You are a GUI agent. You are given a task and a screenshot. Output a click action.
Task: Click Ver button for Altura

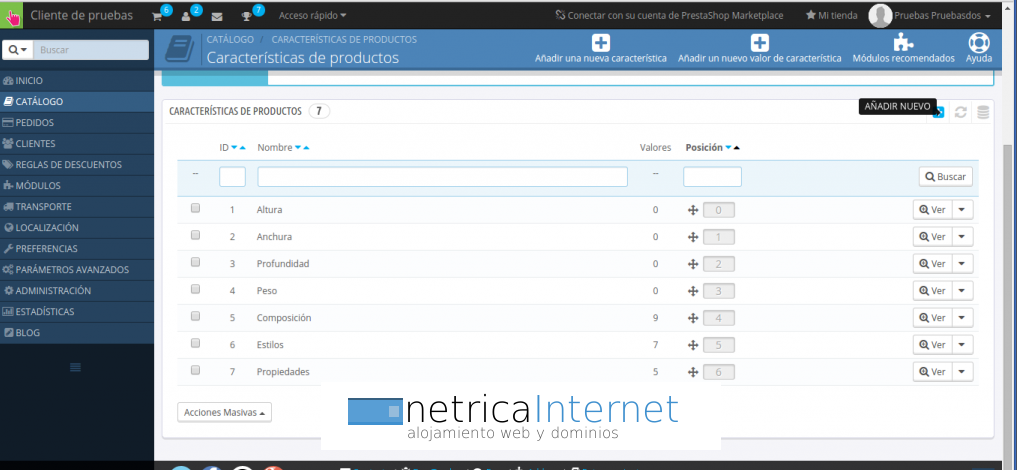(x=932, y=210)
